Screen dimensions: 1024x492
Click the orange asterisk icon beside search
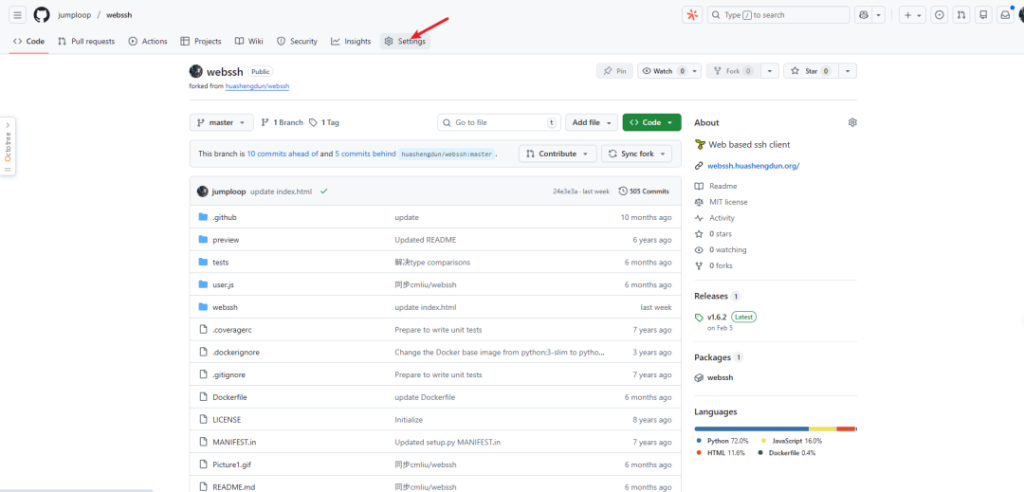692,15
